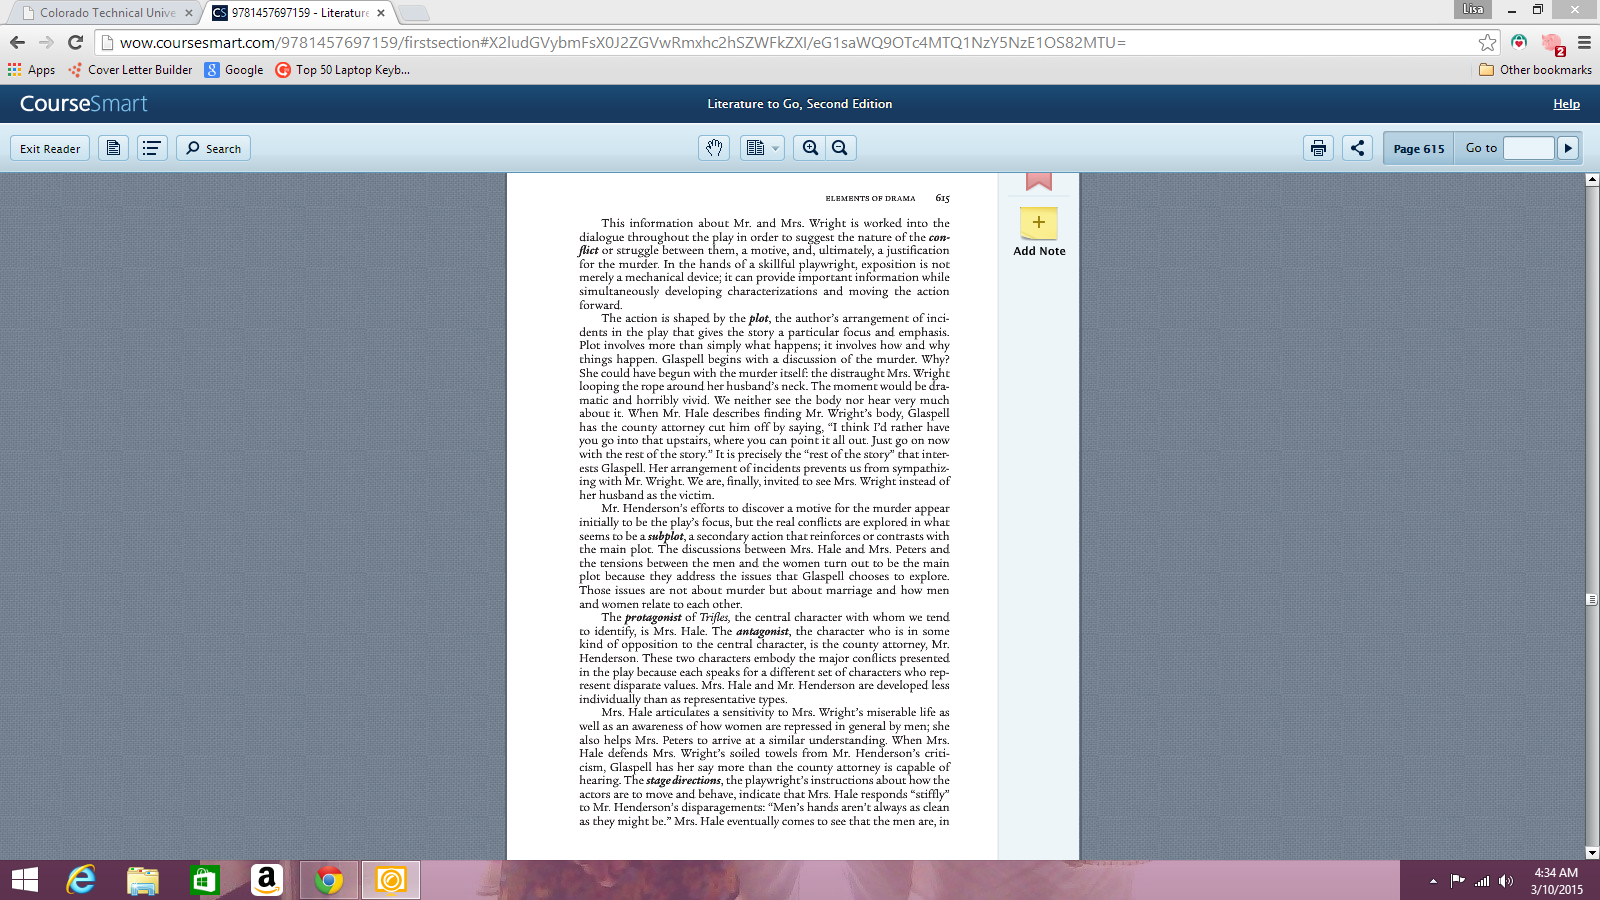Close the Colorado Technical University tab
The width and height of the screenshot is (1600, 900).
pos(189,13)
